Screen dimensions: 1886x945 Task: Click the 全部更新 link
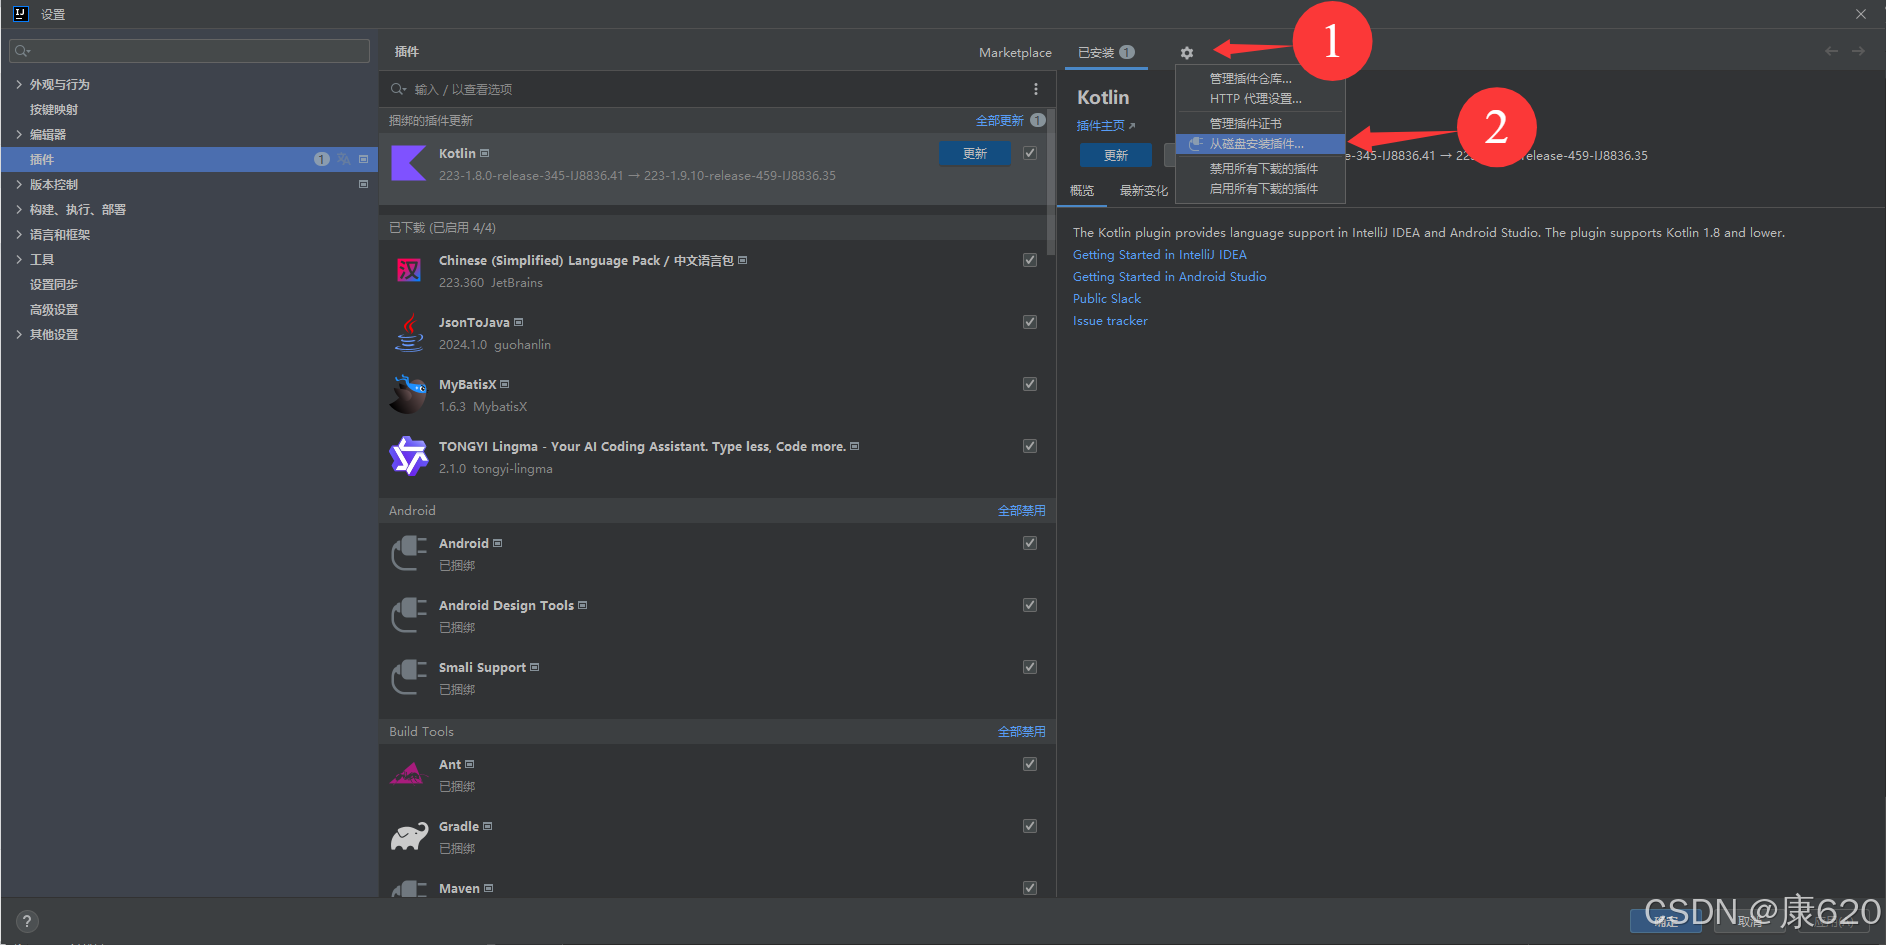click(999, 120)
